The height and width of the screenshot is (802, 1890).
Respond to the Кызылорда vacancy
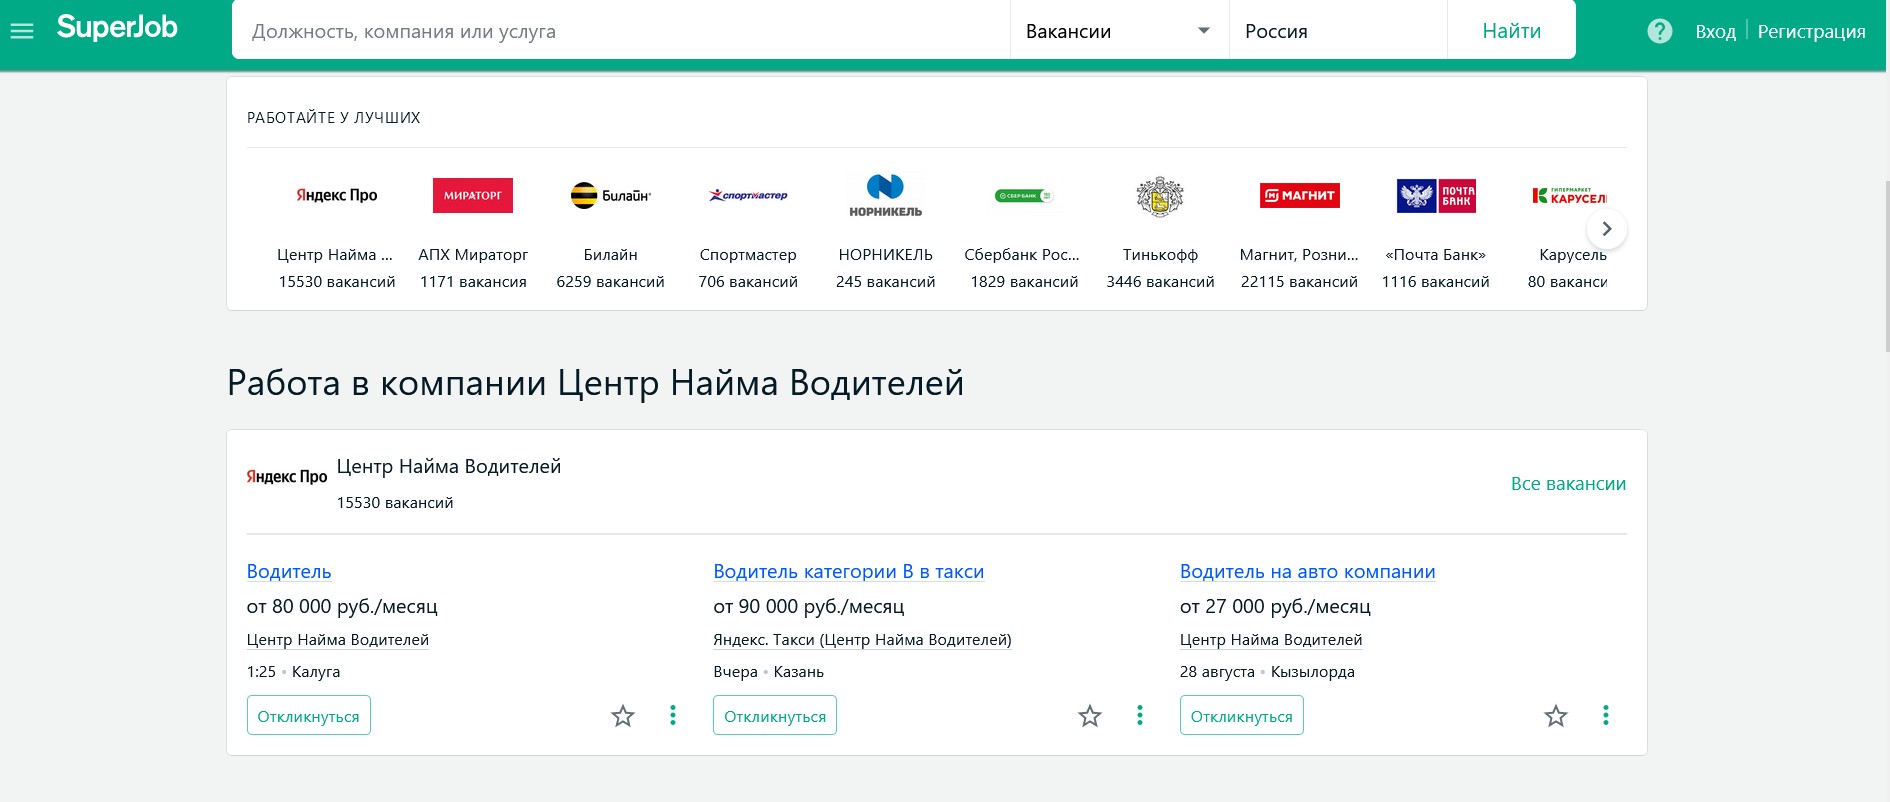click(x=1242, y=715)
